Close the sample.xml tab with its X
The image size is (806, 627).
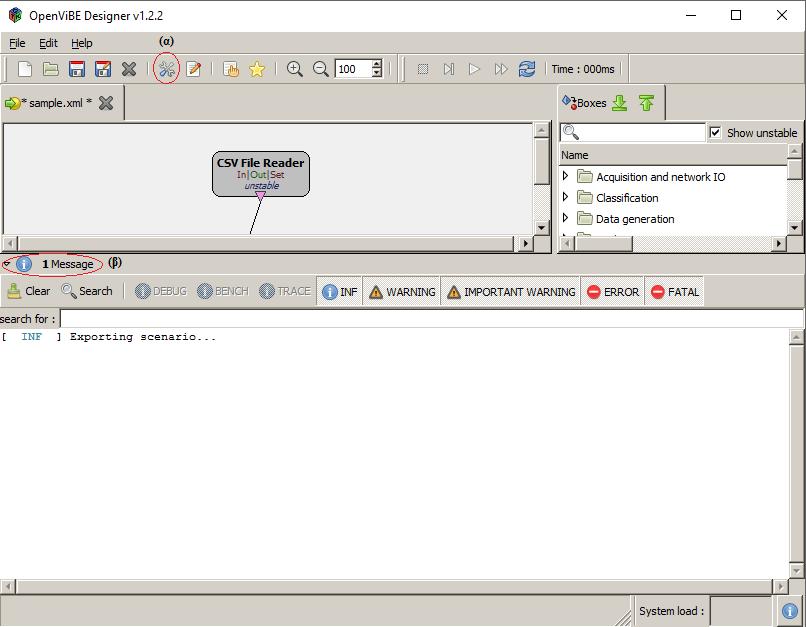106,103
